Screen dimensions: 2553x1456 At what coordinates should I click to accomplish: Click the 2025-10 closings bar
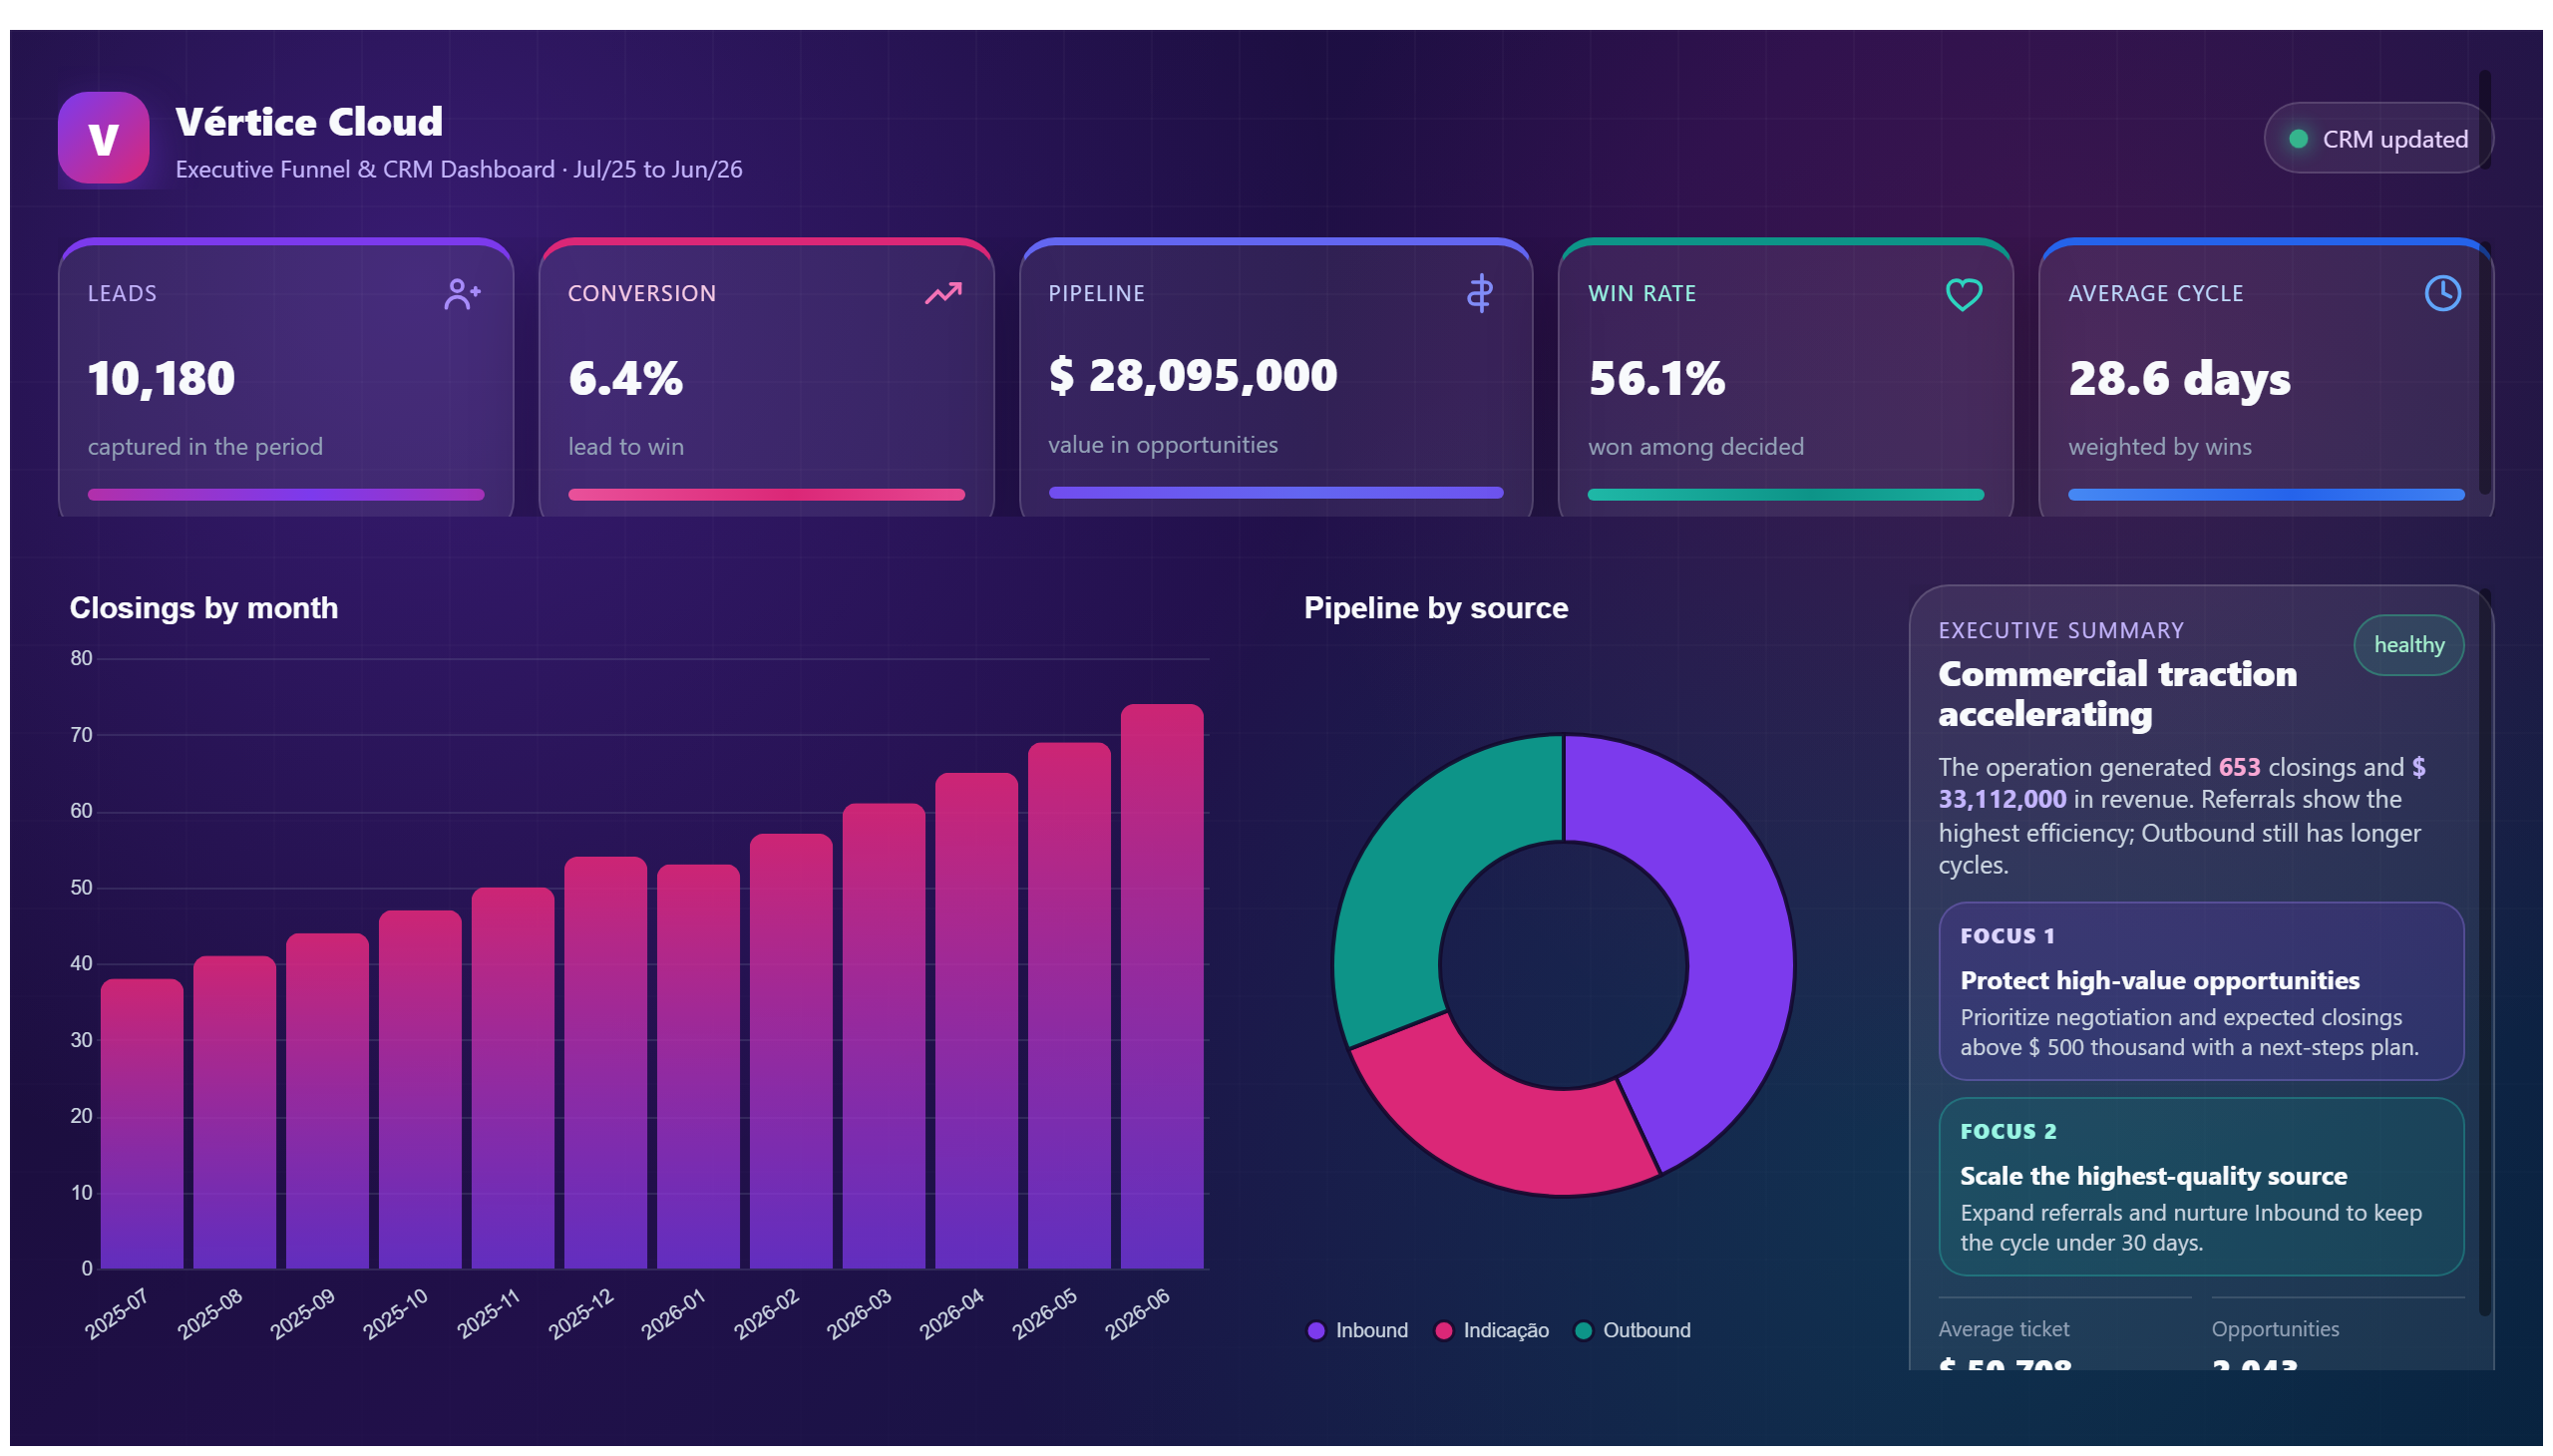coord(420,1090)
